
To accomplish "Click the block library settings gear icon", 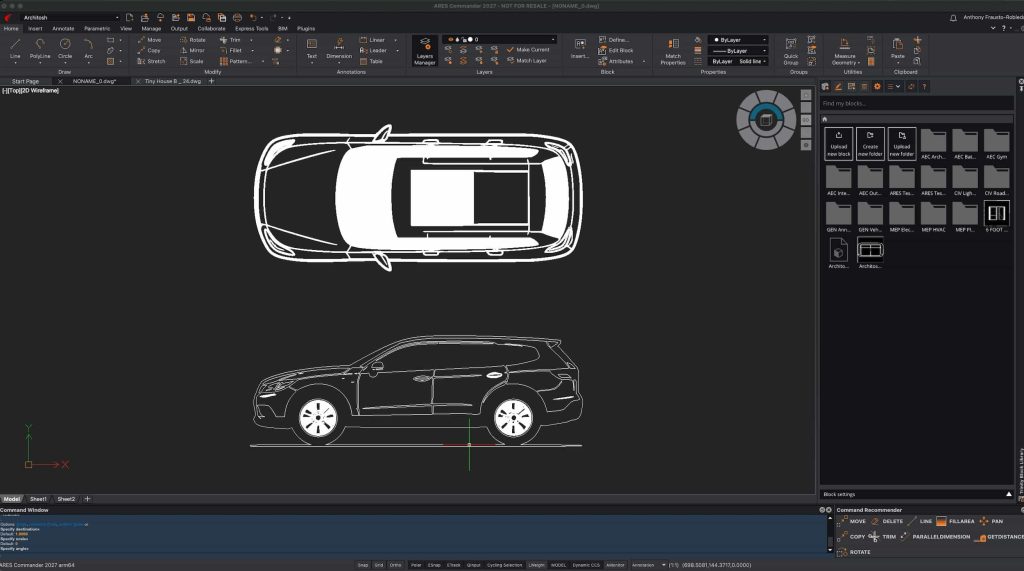I will (x=877, y=86).
